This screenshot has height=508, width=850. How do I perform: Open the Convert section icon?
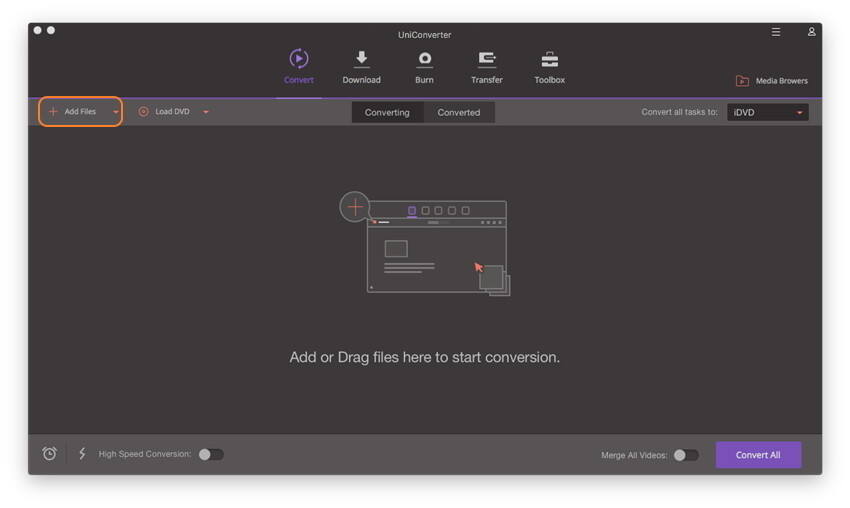pyautogui.click(x=298, y=59)
